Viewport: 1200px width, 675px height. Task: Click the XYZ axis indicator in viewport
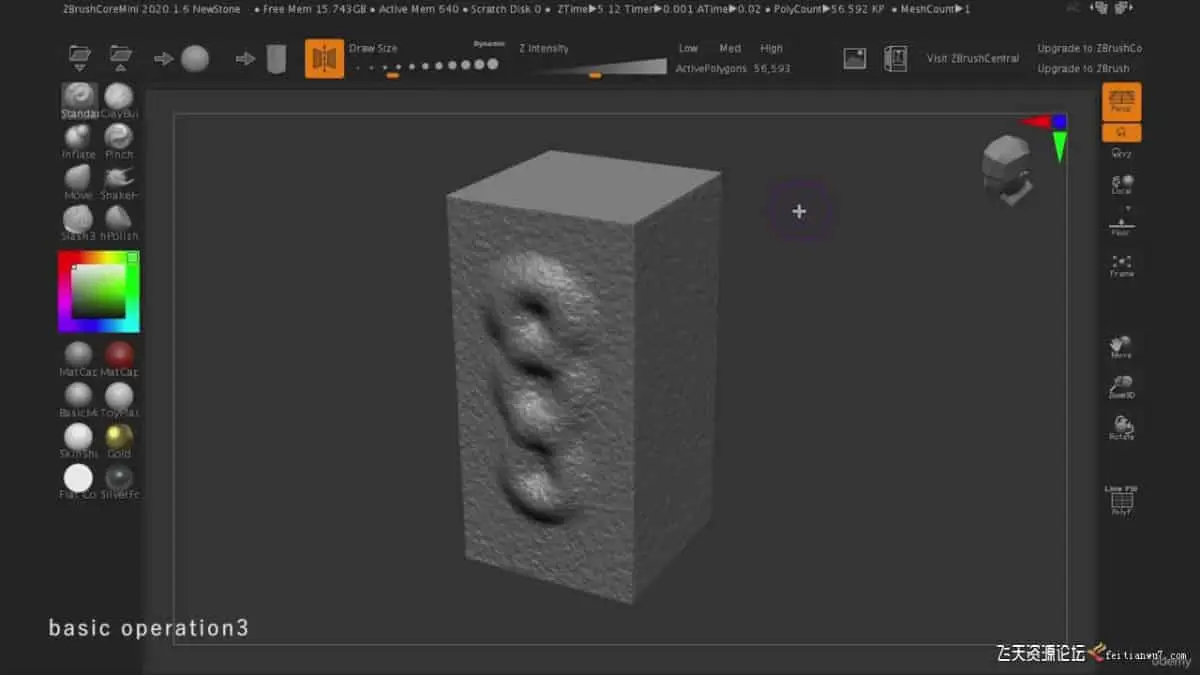1046,135
